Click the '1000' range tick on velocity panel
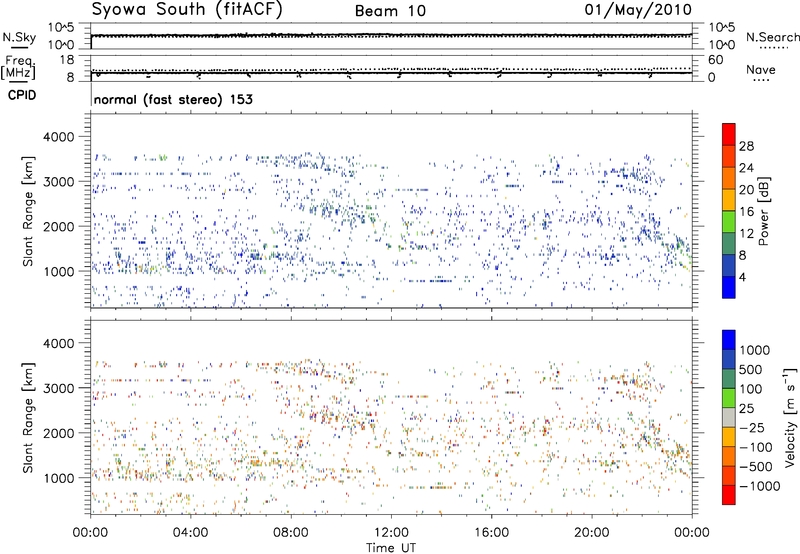The width and height of the screenshot is (800, 554). pyautogui.click(x=59, y=478)
